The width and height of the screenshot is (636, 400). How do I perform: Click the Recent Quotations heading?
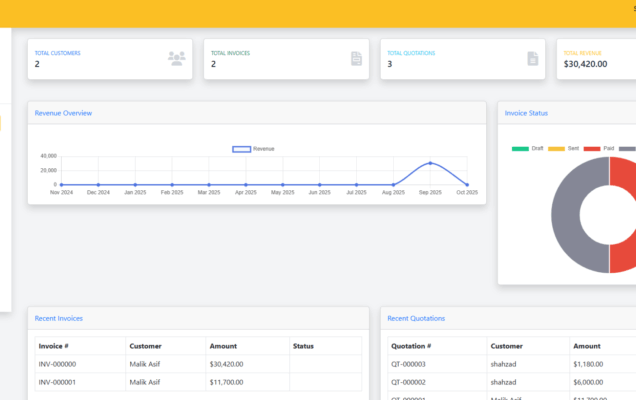tap(416, 318)
